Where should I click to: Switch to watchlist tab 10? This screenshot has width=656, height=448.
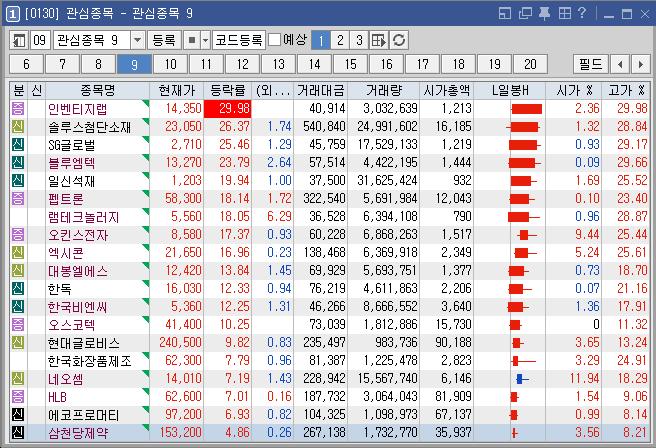coord(170,64)
